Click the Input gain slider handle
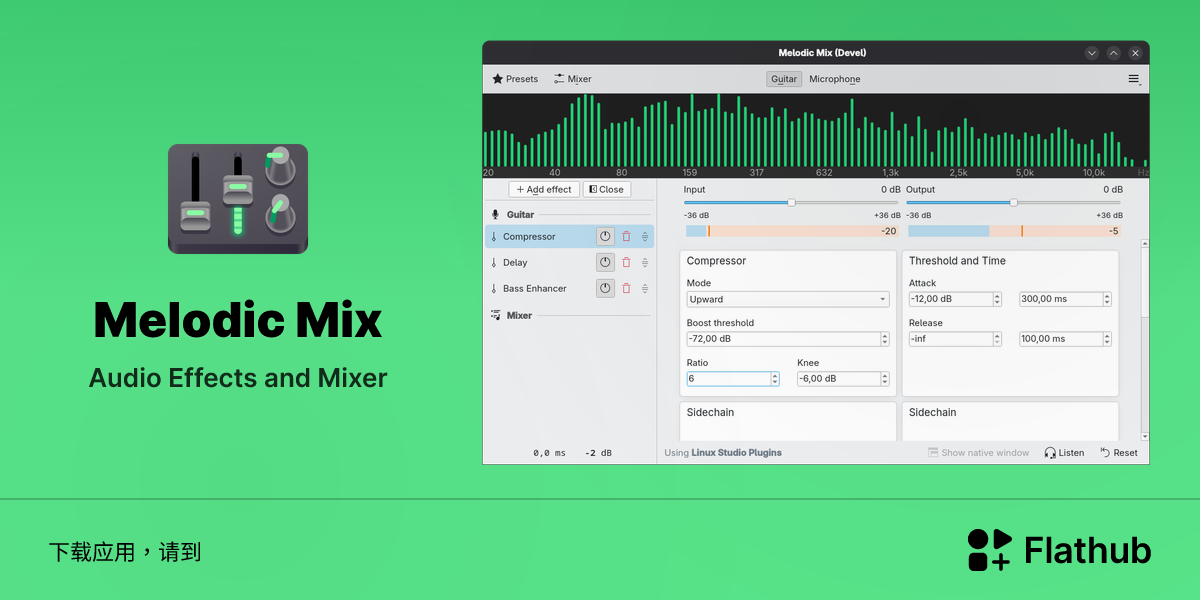The width and height of the screenshot is (1200, 600). coord(791,203)
